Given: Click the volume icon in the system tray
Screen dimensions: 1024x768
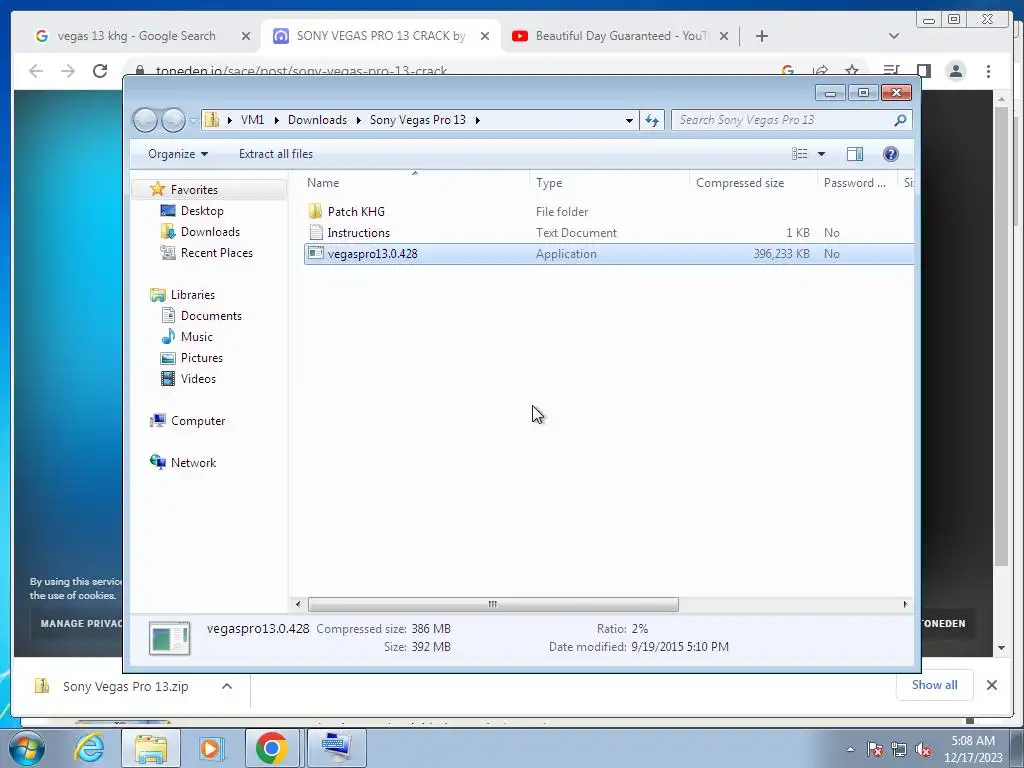Looking at the screenshot, I should tap(923, 750).
